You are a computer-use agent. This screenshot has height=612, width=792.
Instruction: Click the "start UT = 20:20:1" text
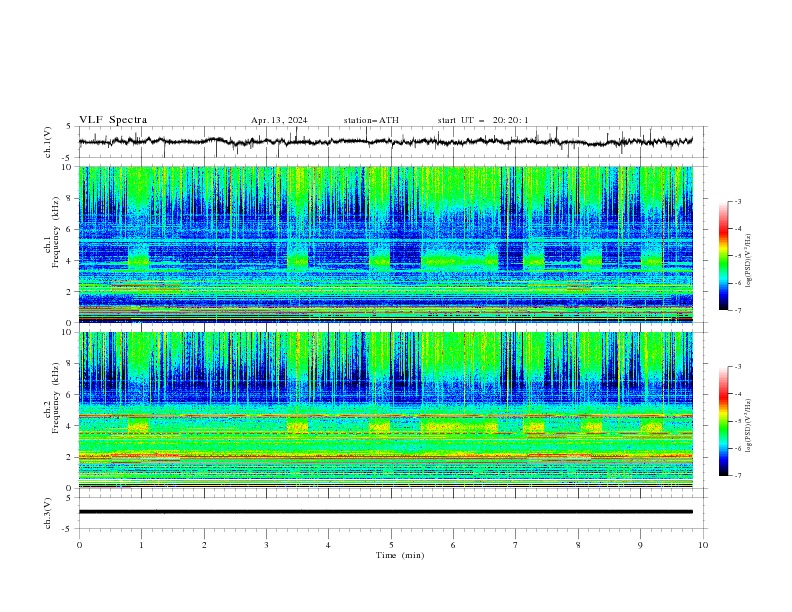pyautogui.click(x=483, y=120)
